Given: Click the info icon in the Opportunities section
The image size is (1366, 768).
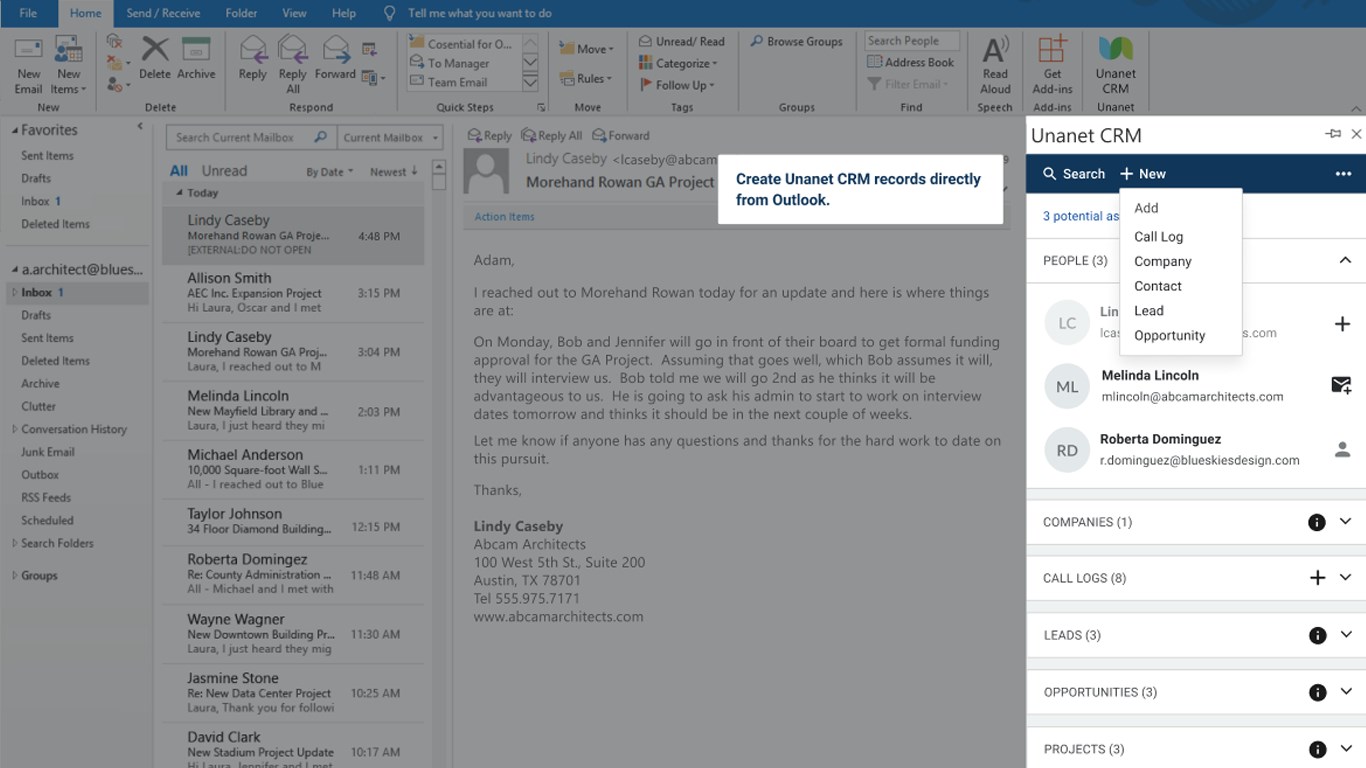Looking at the screenshot, I should 1317,692.
